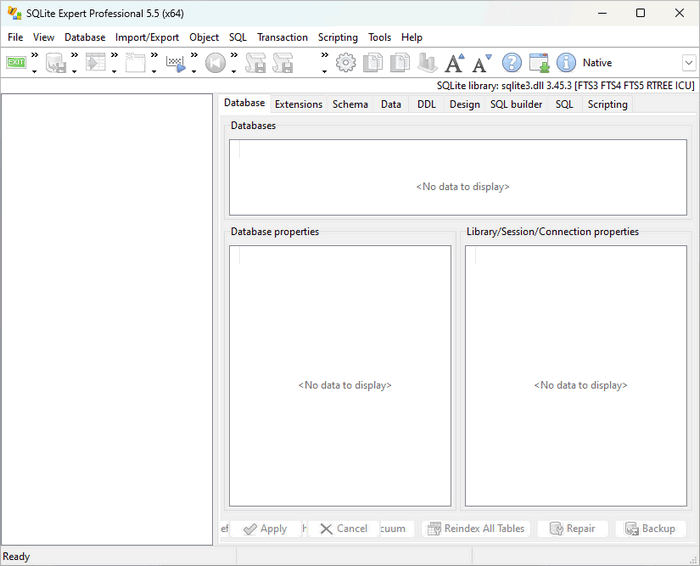The image size is (700, 566).
Task: Open the Native style combo box dropdown
Action: 688,63
